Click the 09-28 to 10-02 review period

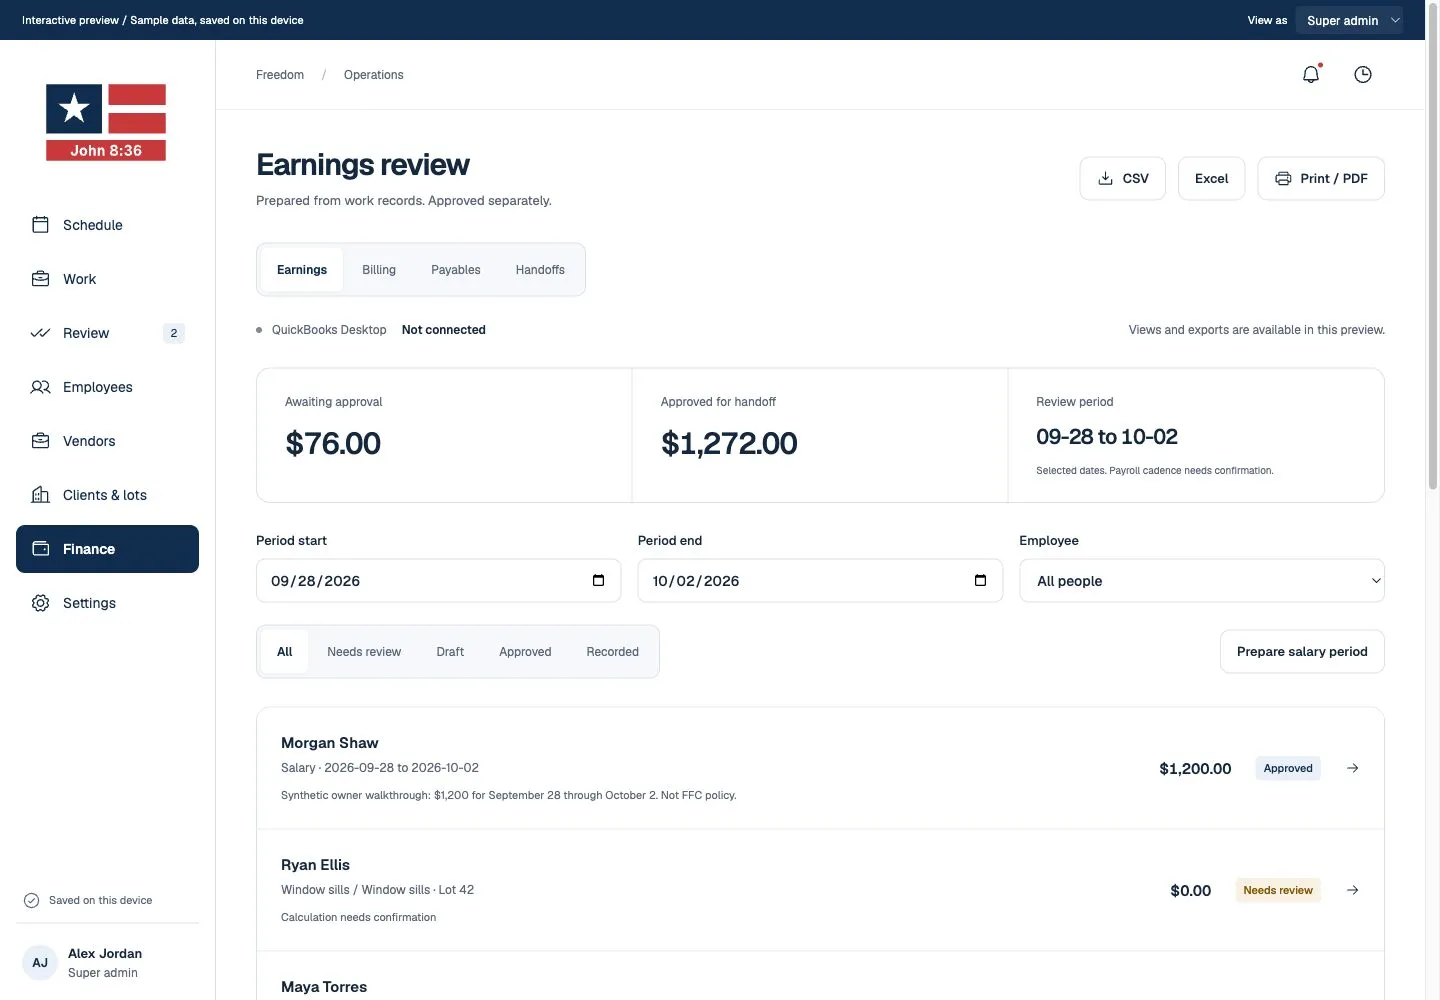coord(1107,437)
